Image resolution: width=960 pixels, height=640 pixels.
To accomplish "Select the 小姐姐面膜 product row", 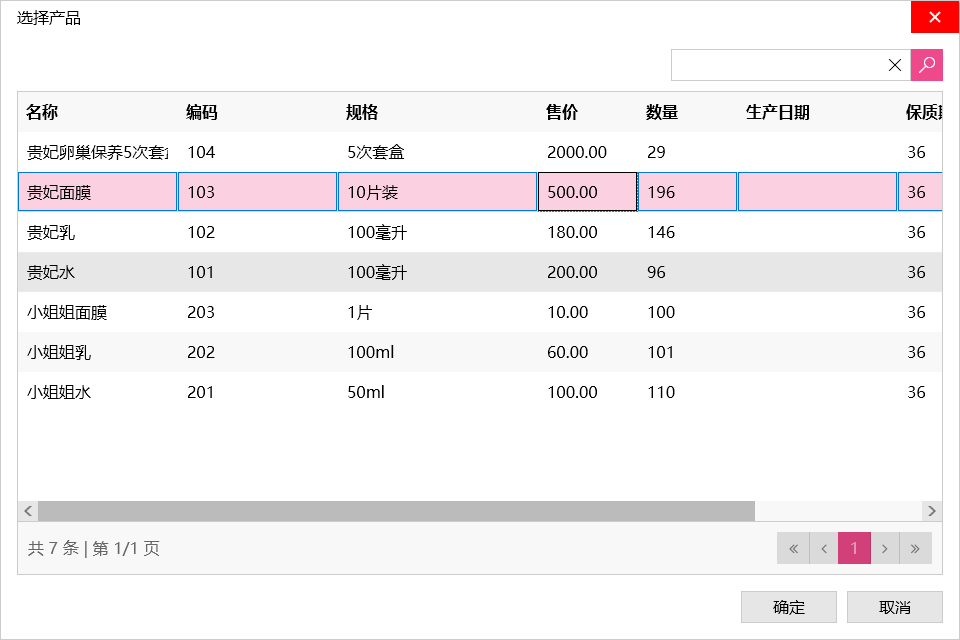I will click(x=67, y=312).
